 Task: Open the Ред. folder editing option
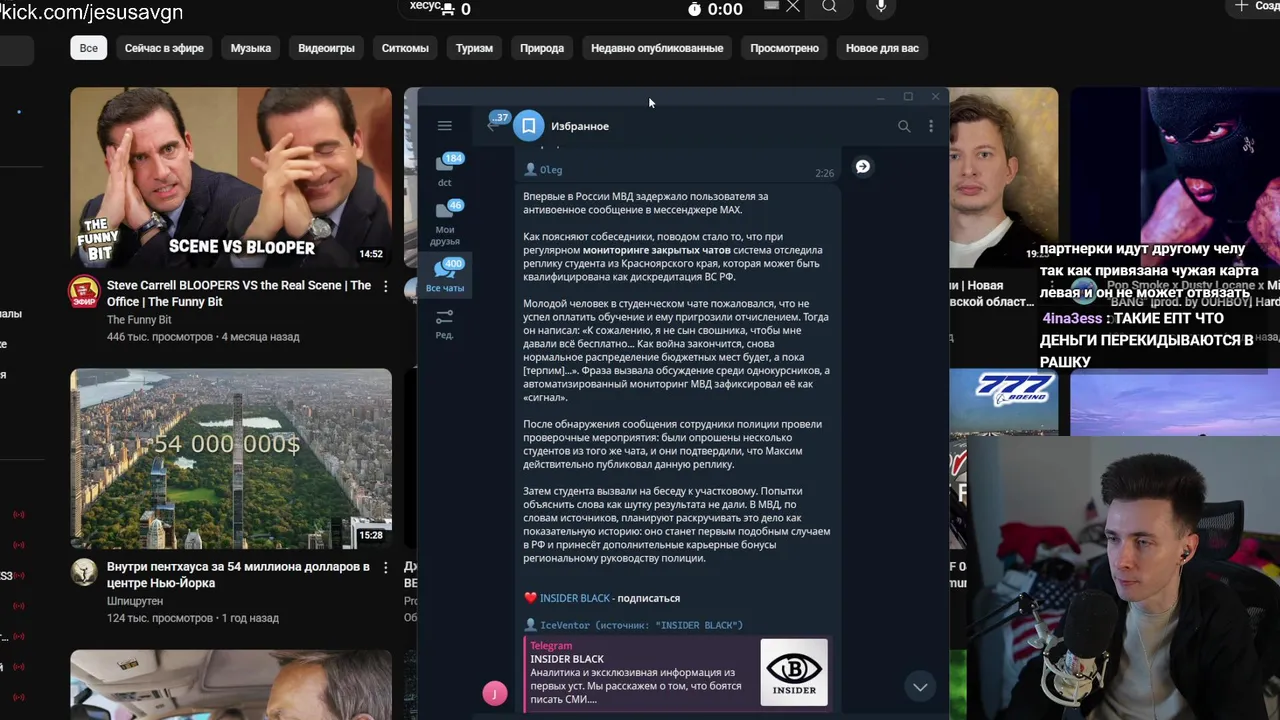coord(445,323)
